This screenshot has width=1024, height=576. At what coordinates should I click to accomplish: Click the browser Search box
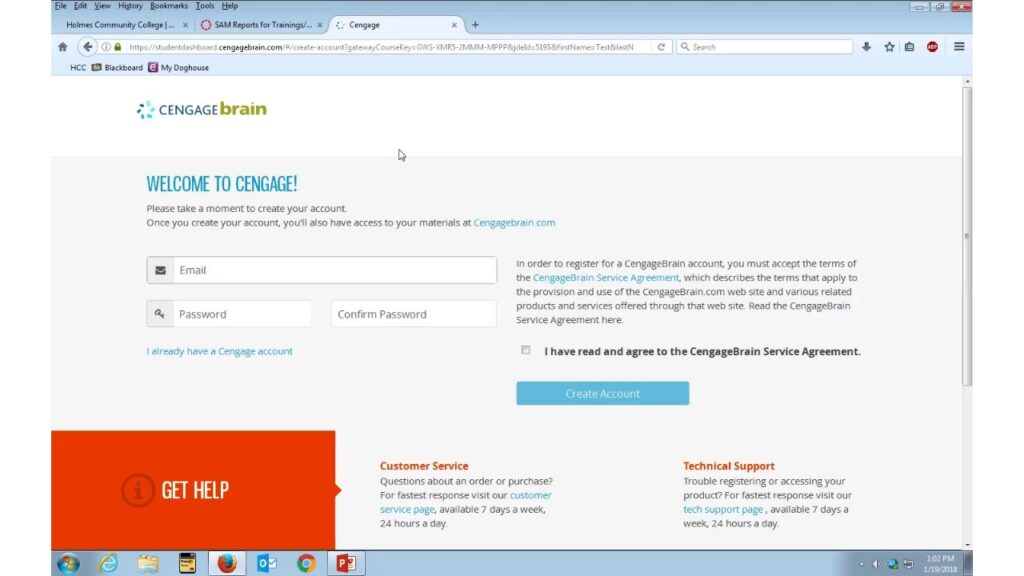(764, 47)
